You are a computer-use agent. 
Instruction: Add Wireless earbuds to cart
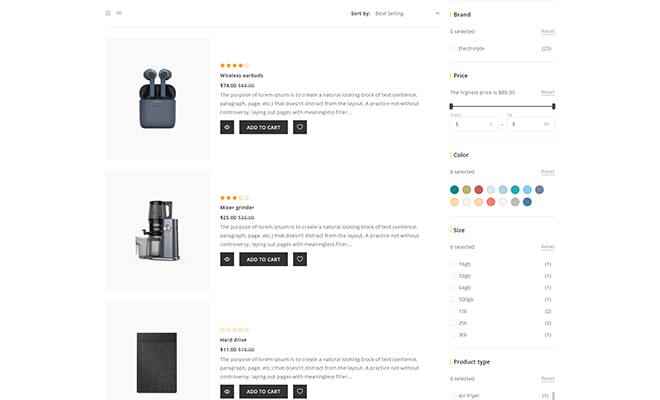263,127
